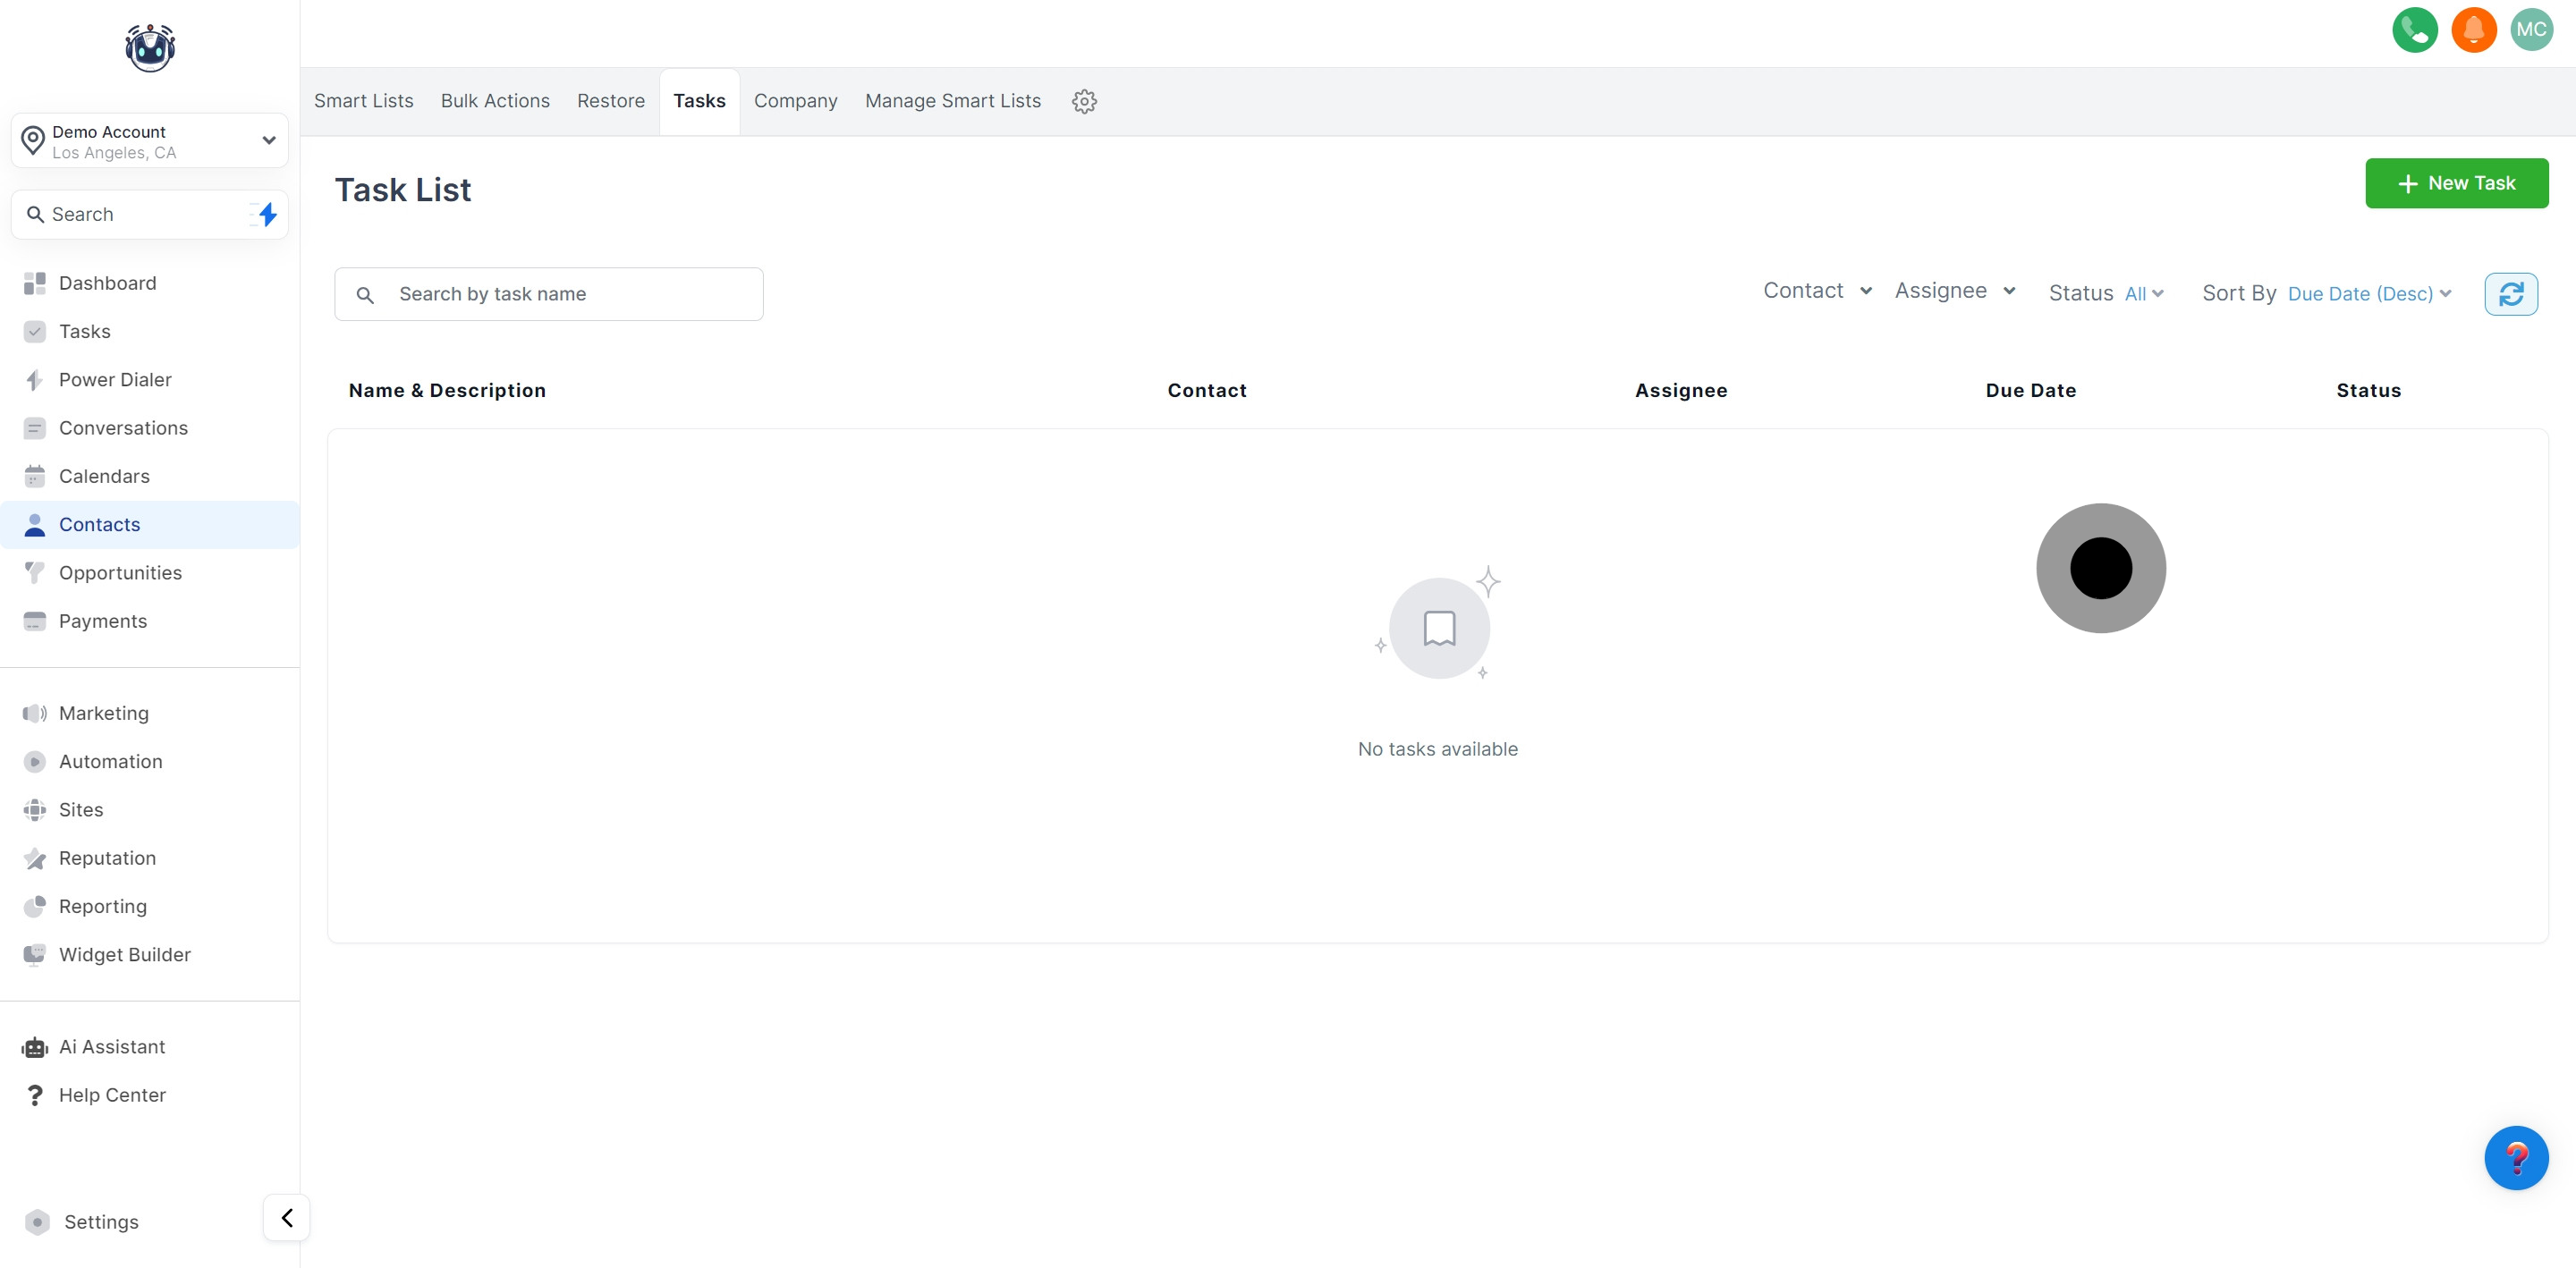Click the tab bar settings gear icon

[1084, 101]
